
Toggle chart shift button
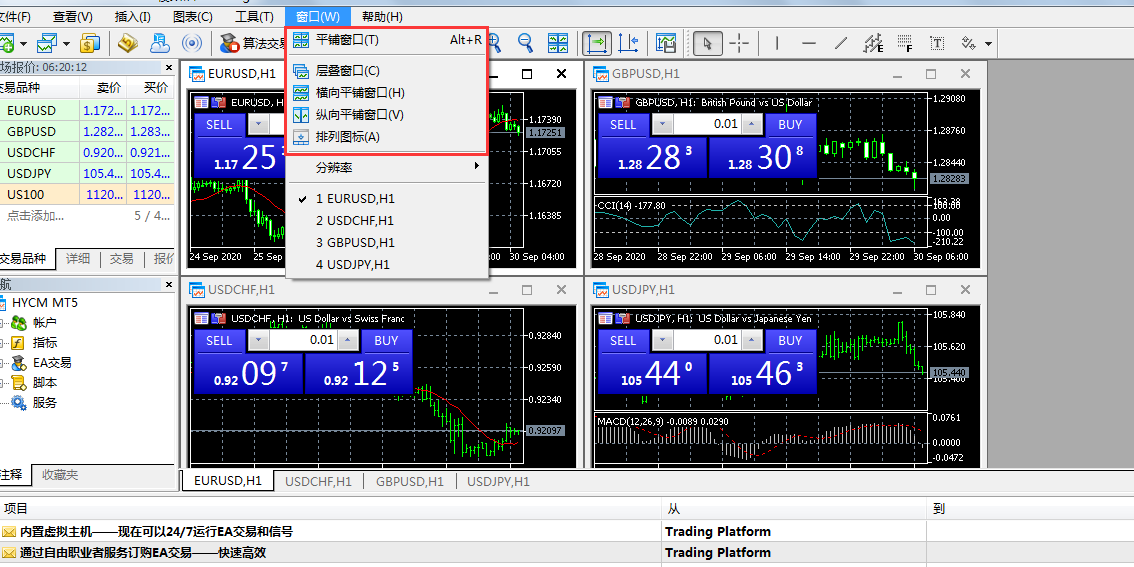[x=628, y=43]
